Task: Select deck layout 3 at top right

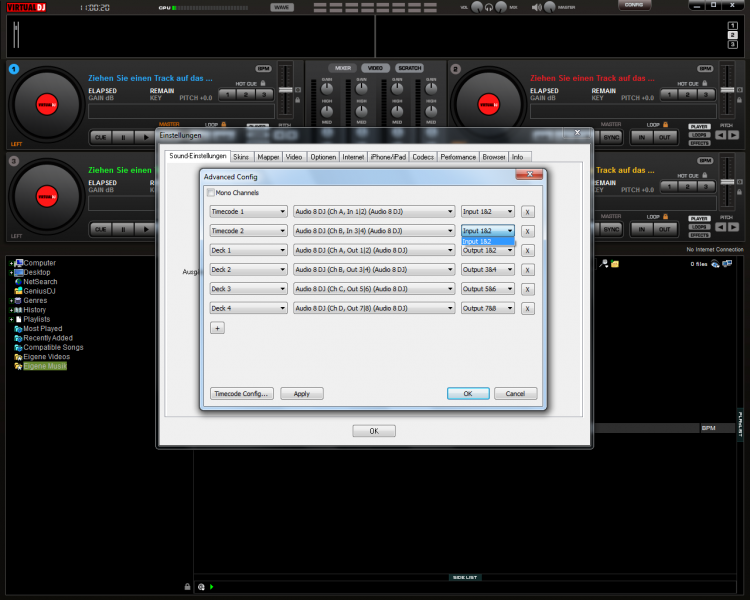Action: 732,44
